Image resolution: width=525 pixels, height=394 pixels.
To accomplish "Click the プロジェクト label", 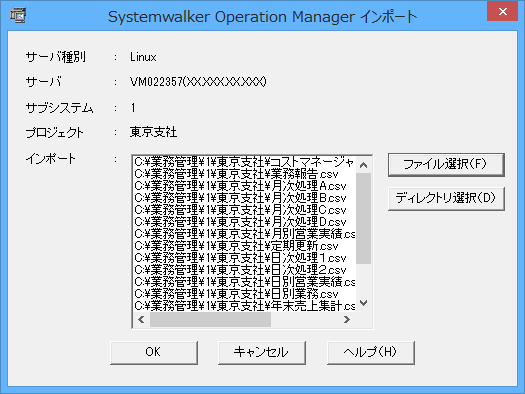I will (55, 133).
